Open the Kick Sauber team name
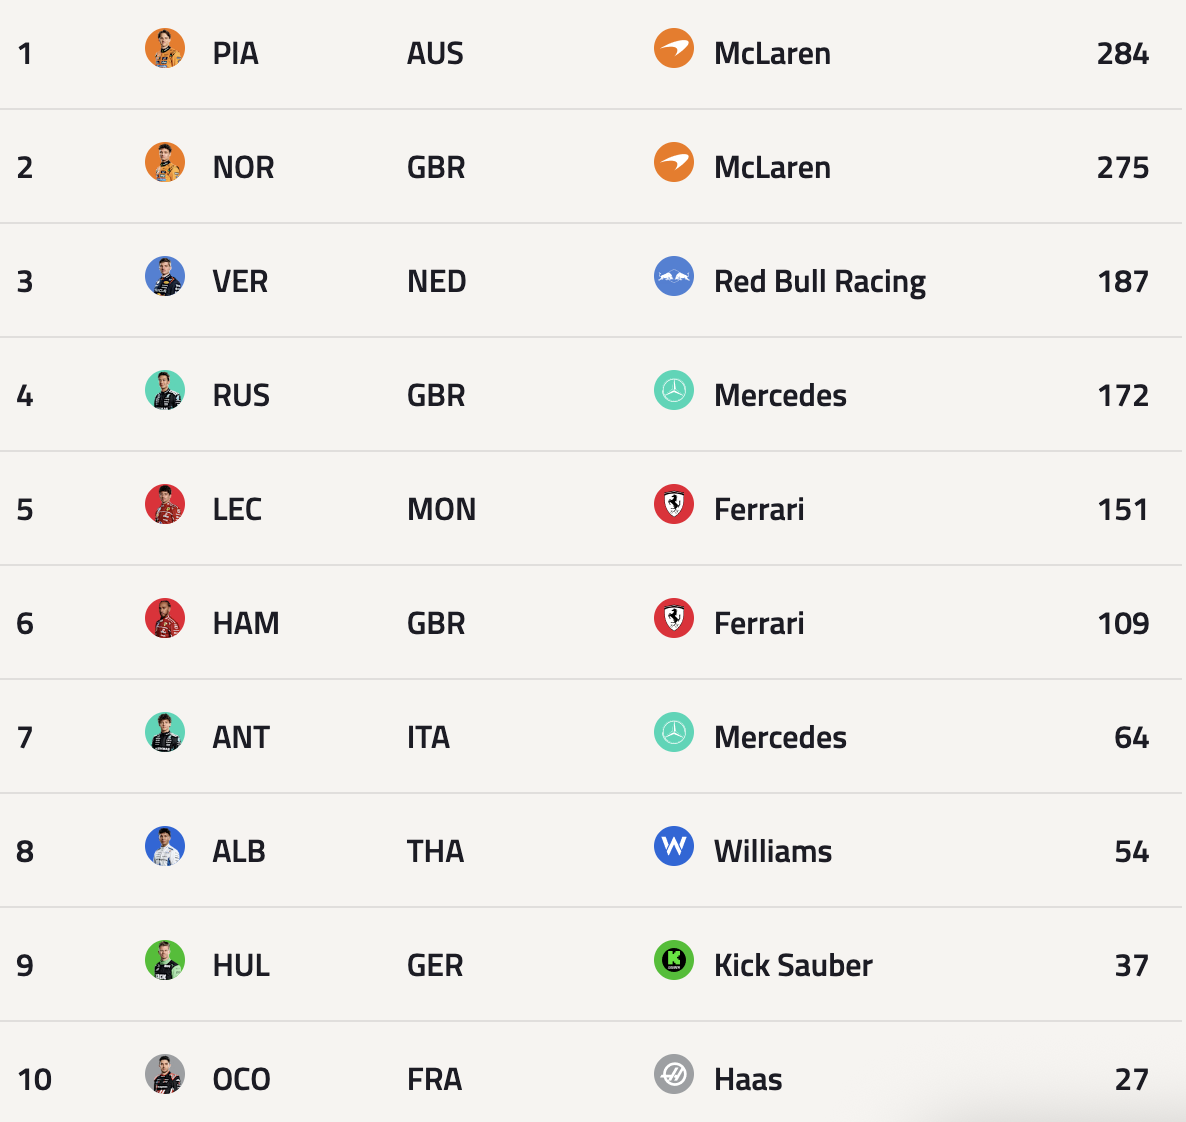This screenshot has height=1122, width=1186. [793, 965]
